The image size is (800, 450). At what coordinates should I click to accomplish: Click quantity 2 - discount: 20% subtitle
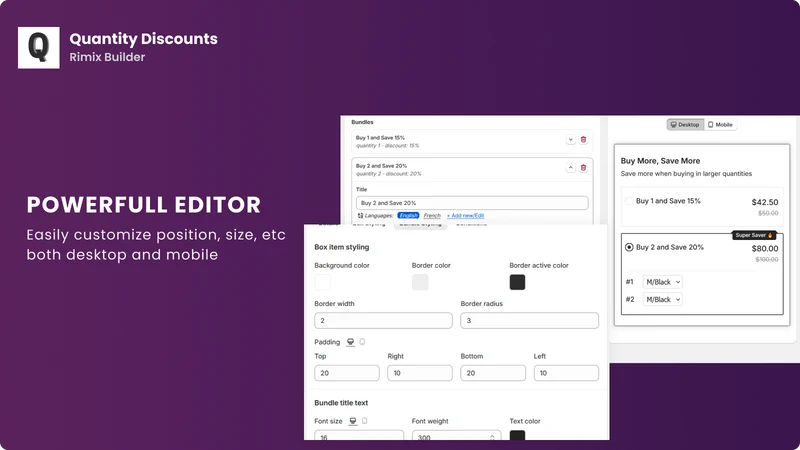pyautogui.click(x=388, y=173)
